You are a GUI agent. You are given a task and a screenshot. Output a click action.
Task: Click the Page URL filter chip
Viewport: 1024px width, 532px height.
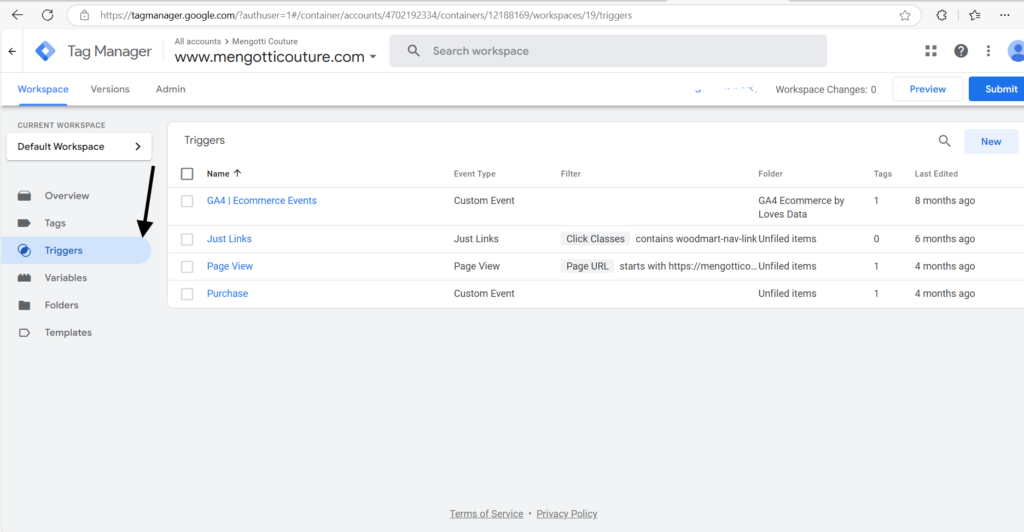click(x=587, y=266)
